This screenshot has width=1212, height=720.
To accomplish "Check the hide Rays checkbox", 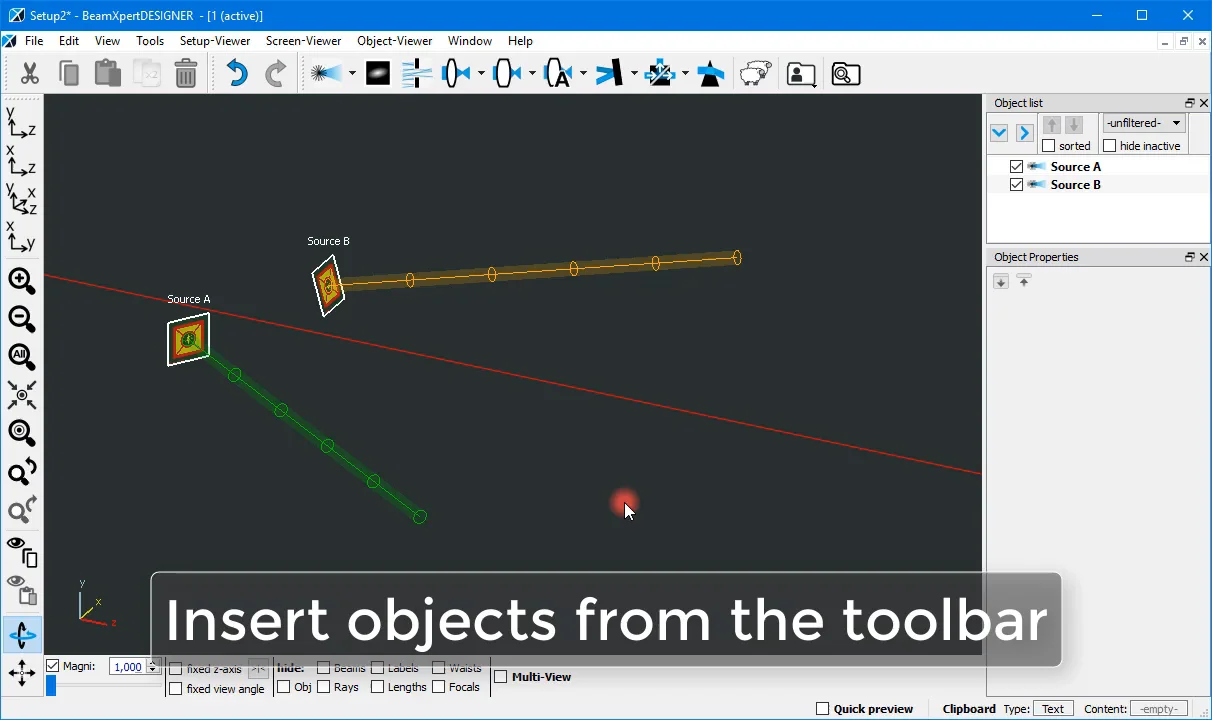I will (x=323, y=687).
